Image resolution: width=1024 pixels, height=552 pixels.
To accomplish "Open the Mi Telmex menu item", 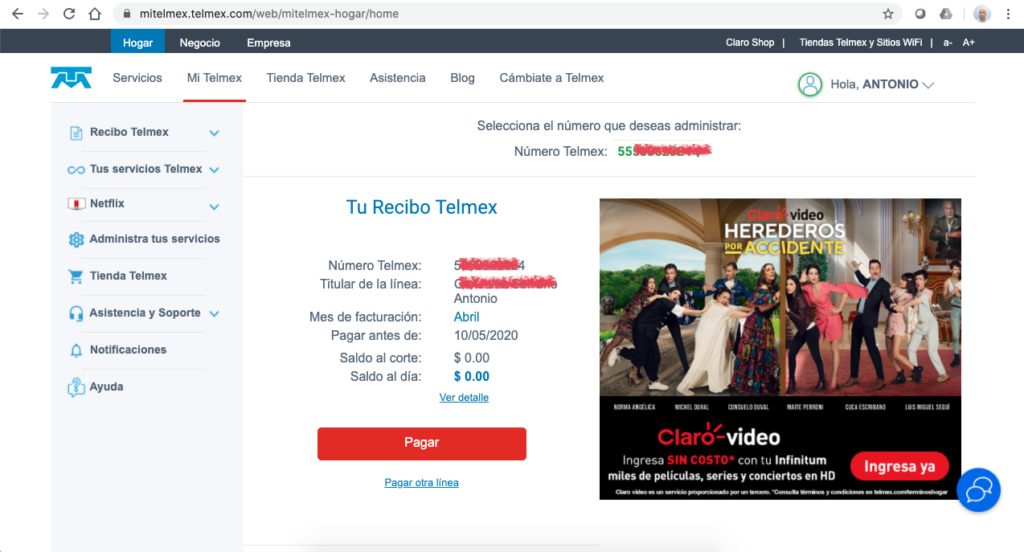I will point(214,78).
